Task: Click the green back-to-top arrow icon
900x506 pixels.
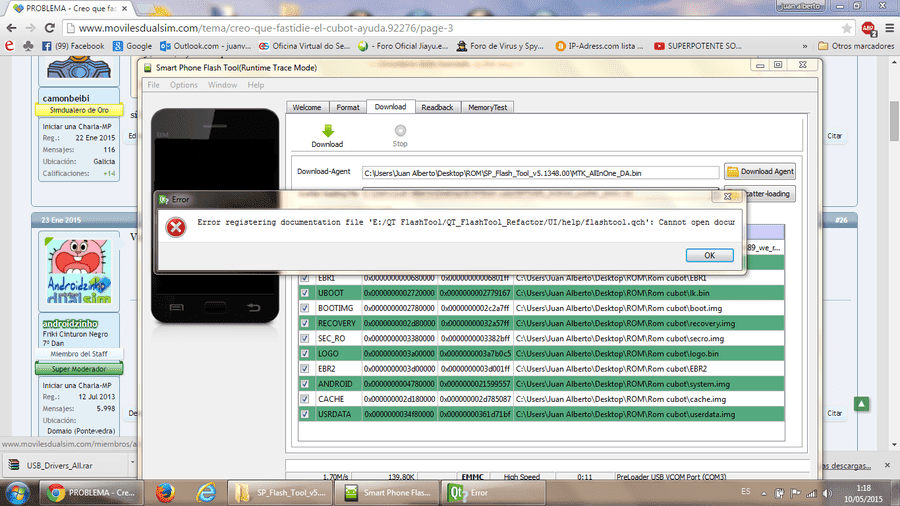Action: pos(861,404)
